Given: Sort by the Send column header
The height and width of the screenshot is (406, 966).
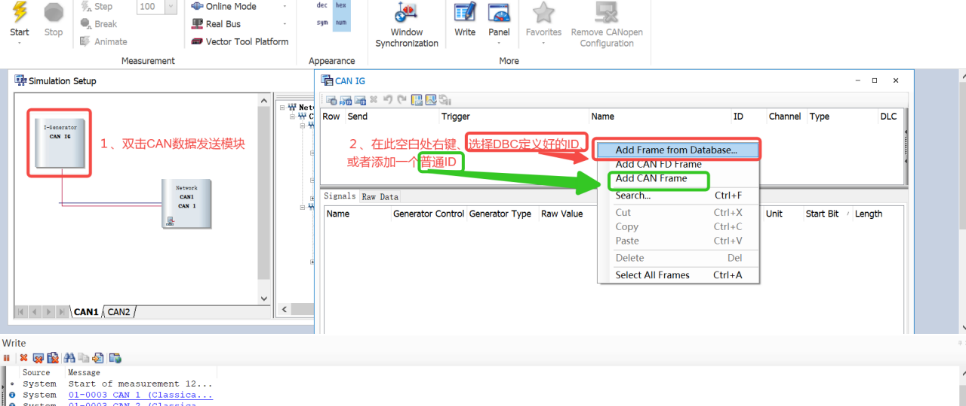Looking at the screenshot, I should coord(391,116).
